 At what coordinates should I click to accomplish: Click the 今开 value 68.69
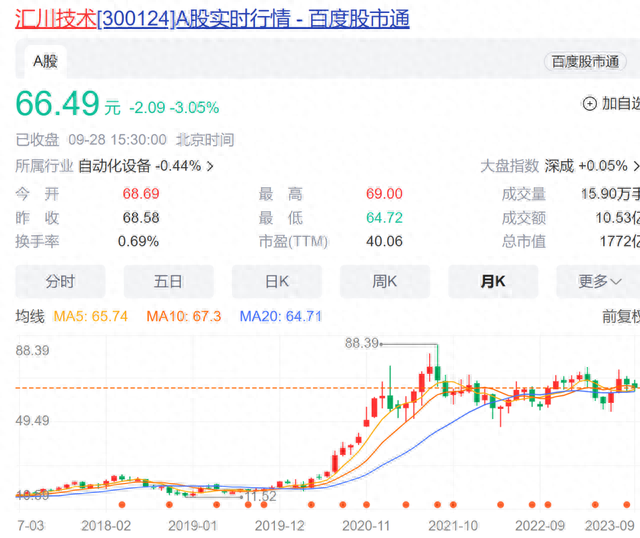click(141, 193)
